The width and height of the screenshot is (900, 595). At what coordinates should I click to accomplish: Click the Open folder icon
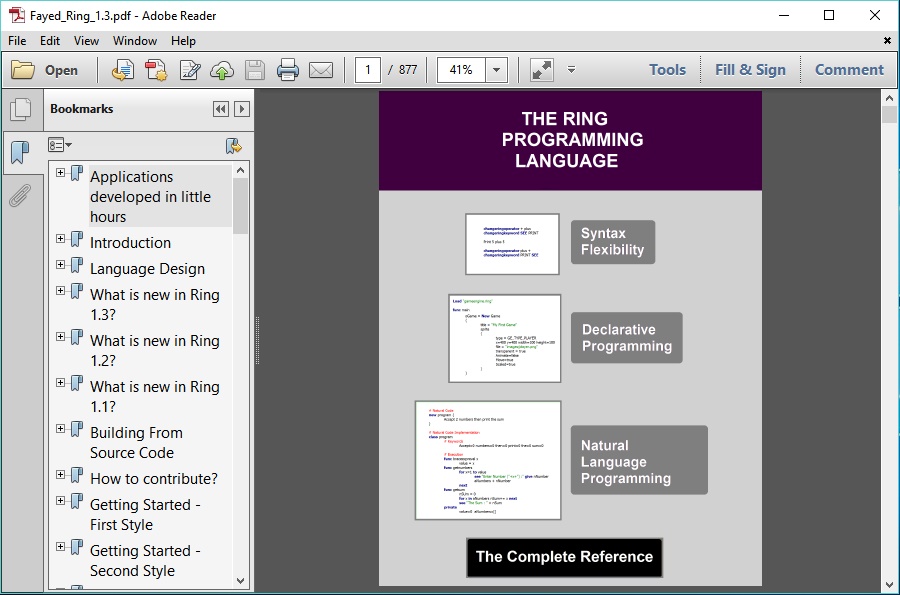coord(23,70)
